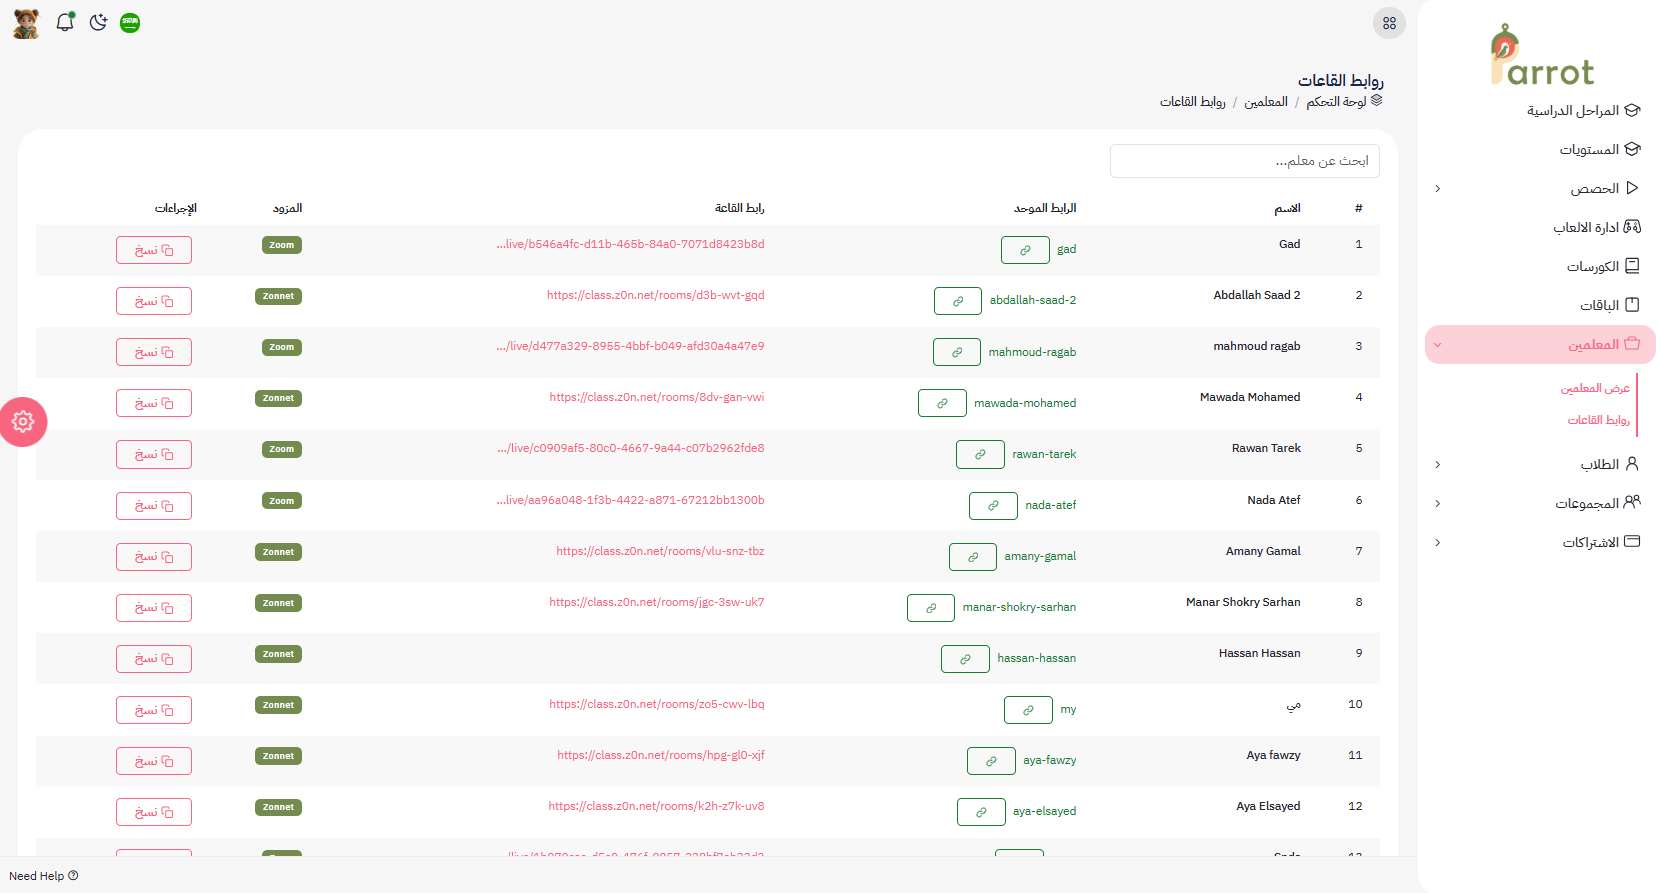Screen dimensions: 1661x893
Task: Click the Parrot logo
Action: [x=1541, y=57]
